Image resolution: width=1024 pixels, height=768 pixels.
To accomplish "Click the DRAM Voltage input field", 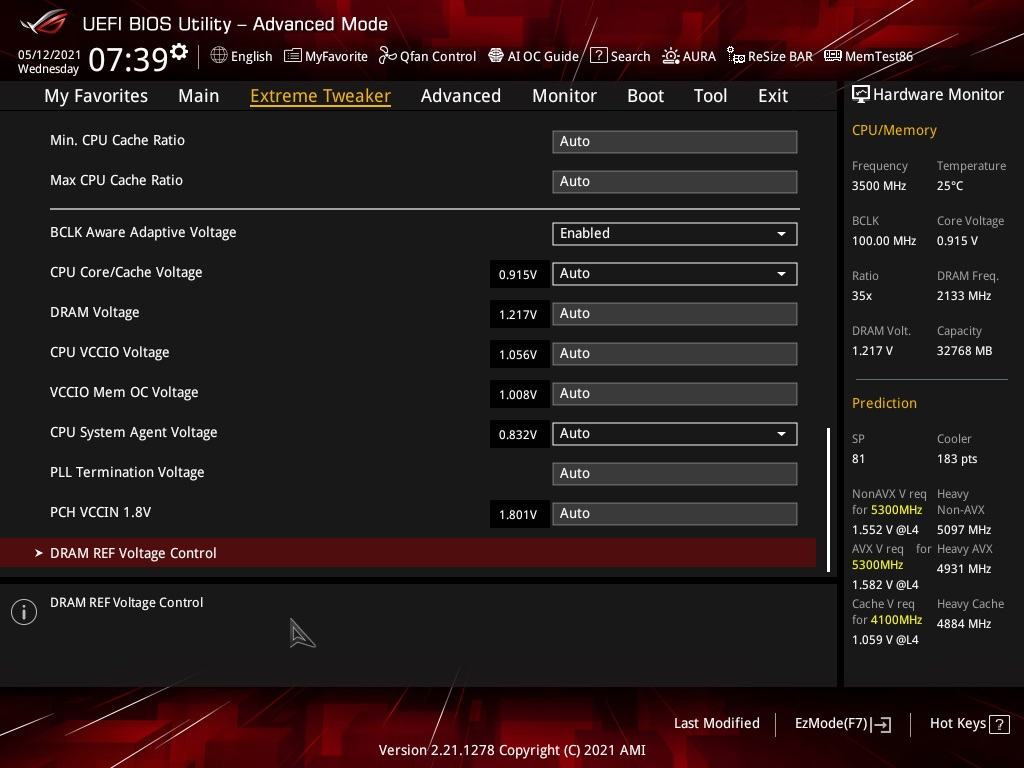I will (675, 313).
